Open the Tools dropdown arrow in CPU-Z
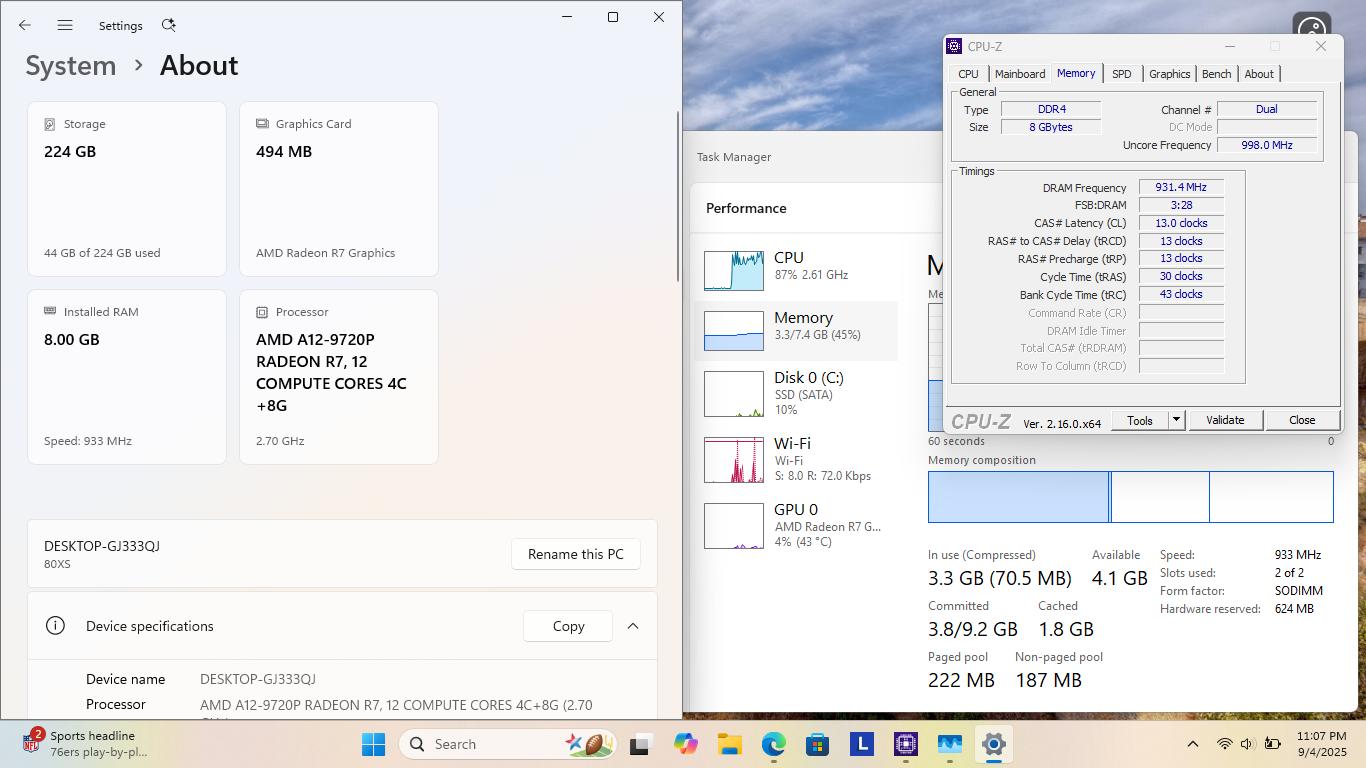Image resolution: width=1366 pixels, height=768 pixels. point(1177,421)
